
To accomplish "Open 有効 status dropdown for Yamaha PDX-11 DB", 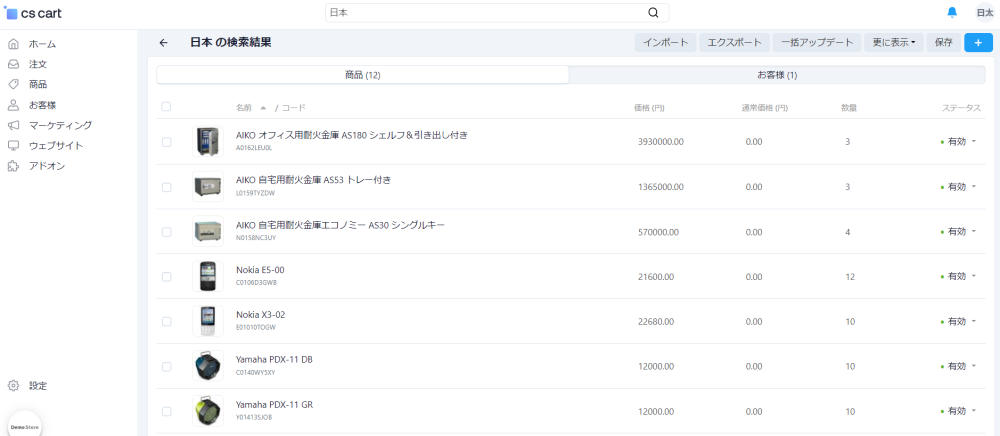I will 959,367.
